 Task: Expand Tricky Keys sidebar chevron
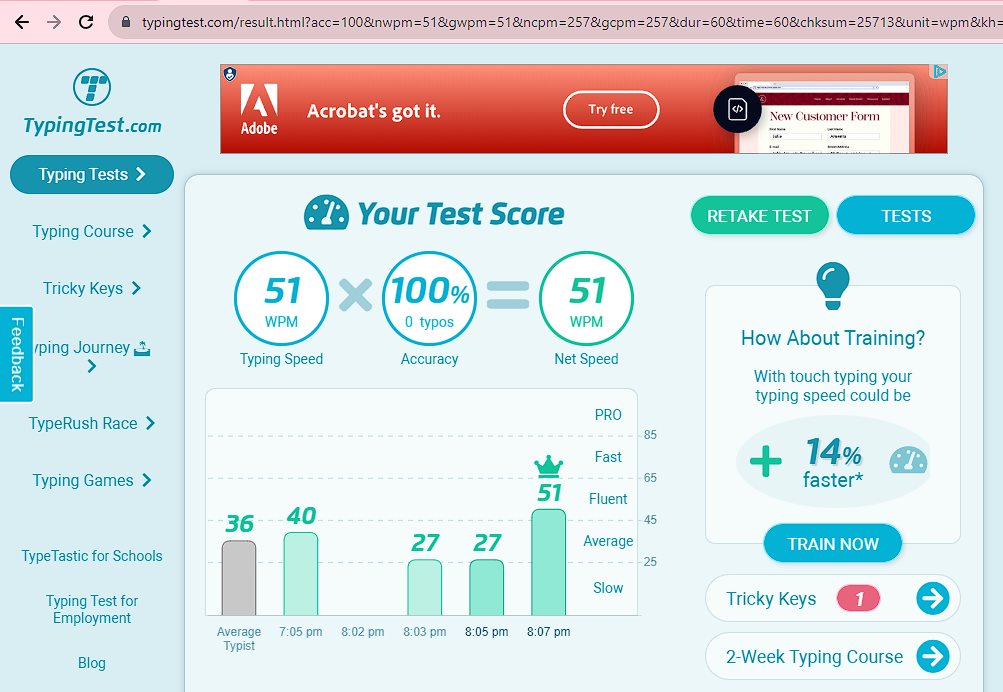136,288
